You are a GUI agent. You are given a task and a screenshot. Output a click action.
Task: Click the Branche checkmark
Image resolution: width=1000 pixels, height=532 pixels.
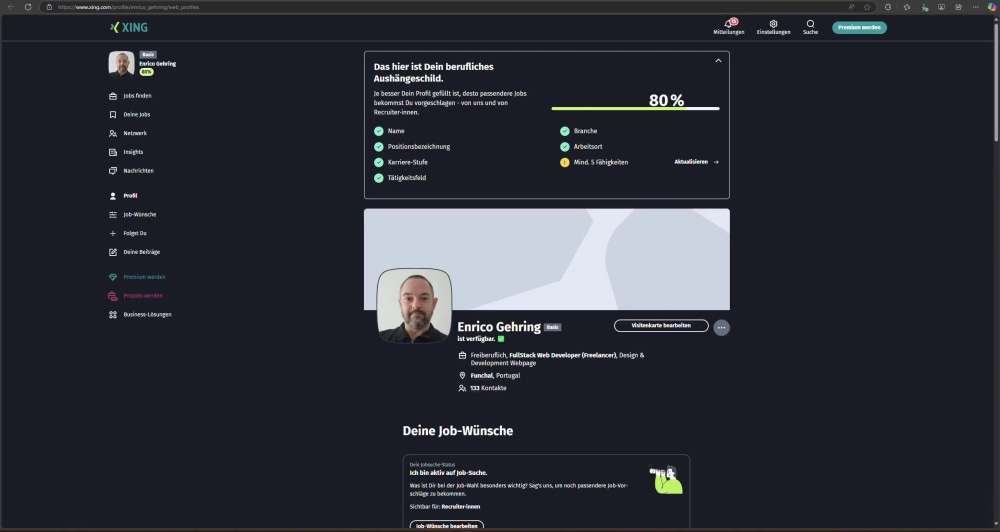pyautogui.click(x=564, y=131)
